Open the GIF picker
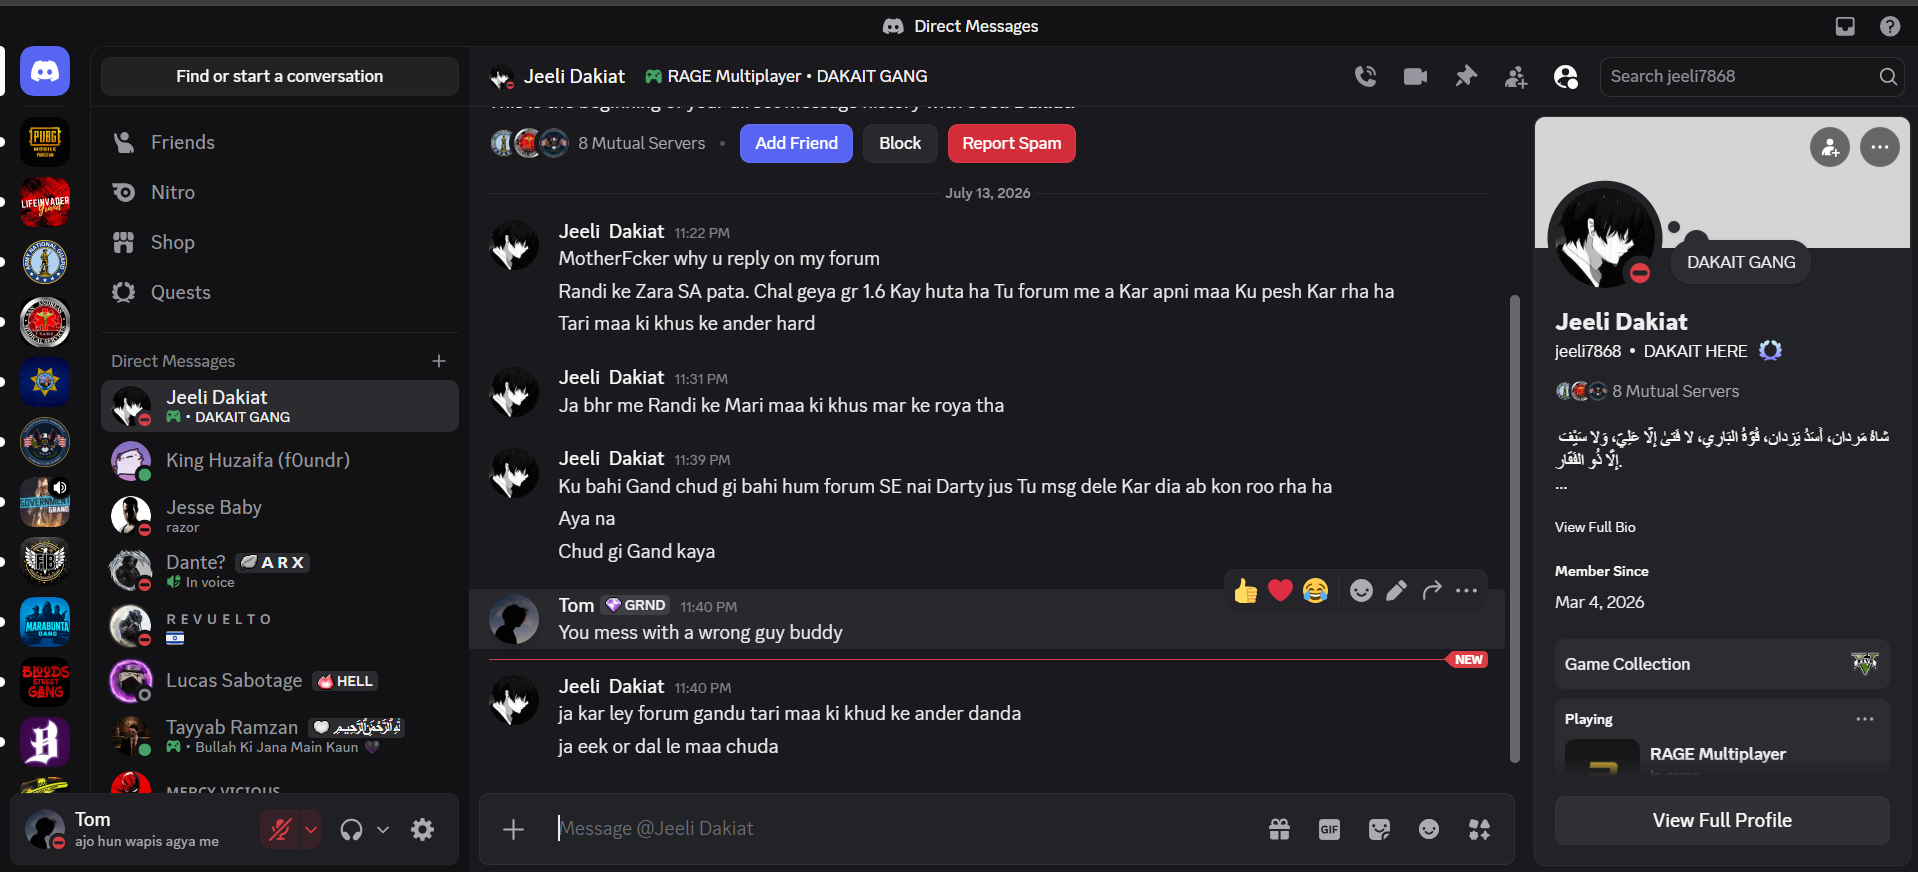1918x872 pixels. point(1329,829)
